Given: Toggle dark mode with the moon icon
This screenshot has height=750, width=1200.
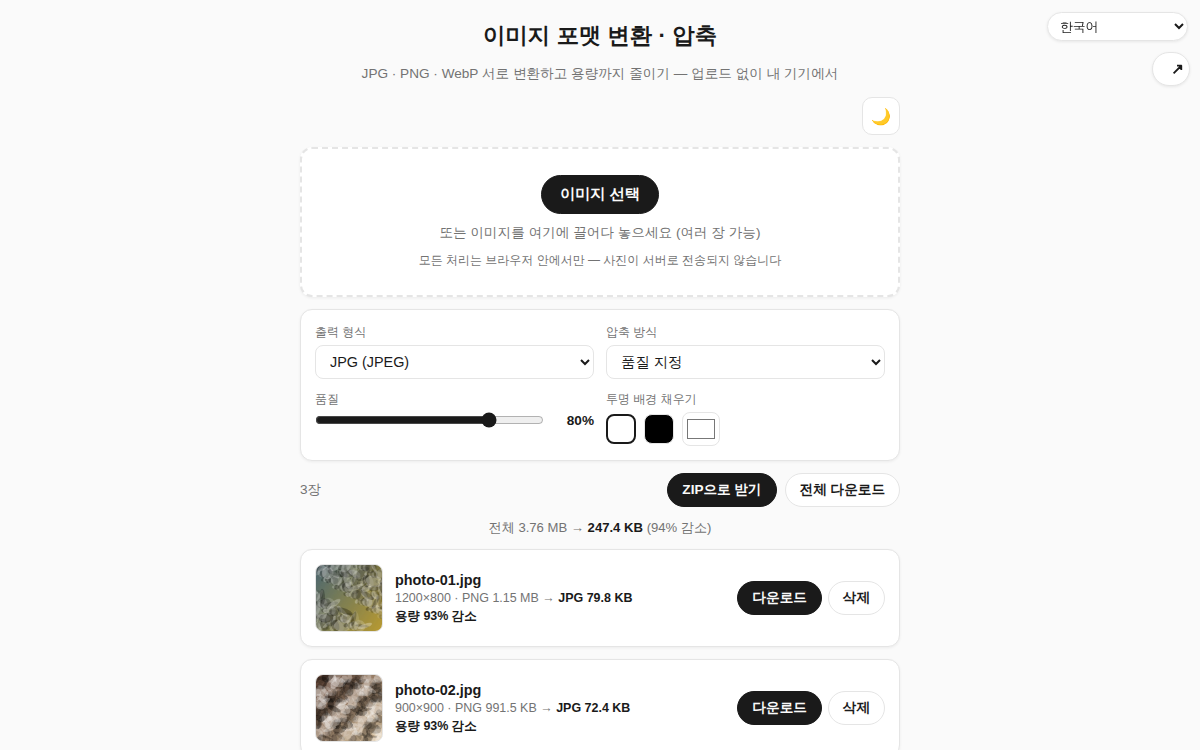Looking at the screenshot, I should pos(881,116).
